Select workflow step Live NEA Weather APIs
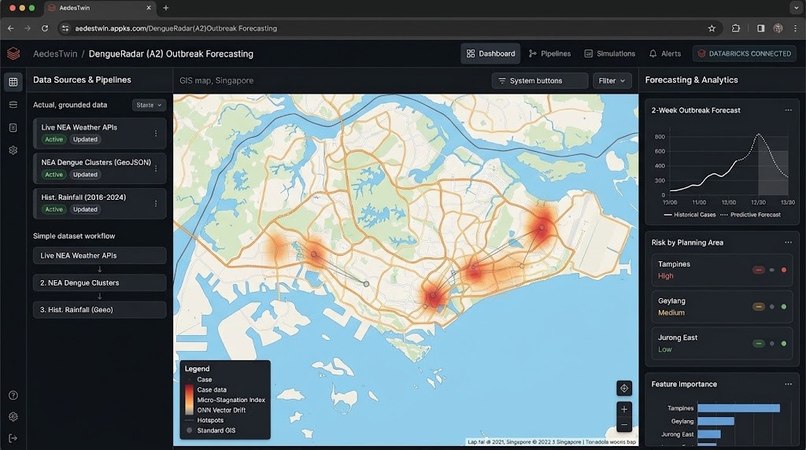806x450 pixels. (x=100, y=255)
